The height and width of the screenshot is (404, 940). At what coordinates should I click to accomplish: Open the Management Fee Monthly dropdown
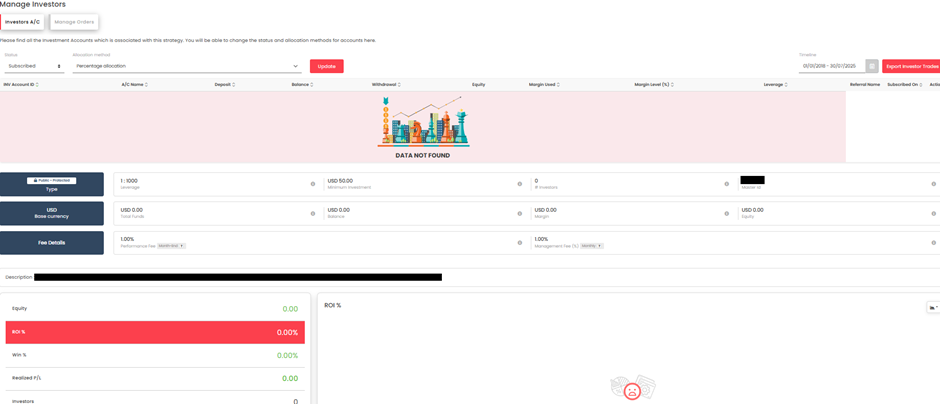(x=591, y=245)
